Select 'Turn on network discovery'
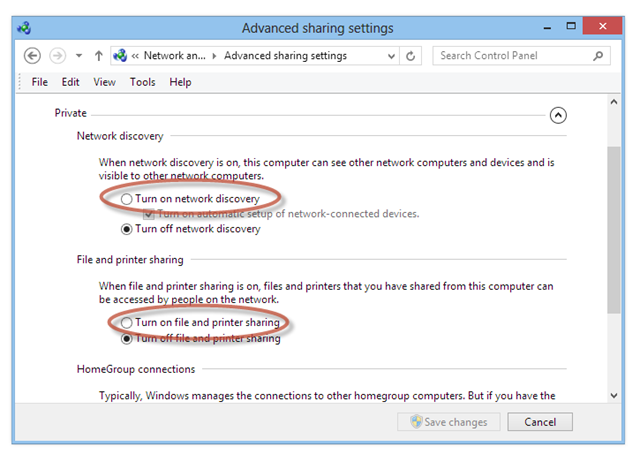This screenshot has width=640, height=462. pos(190,199)
